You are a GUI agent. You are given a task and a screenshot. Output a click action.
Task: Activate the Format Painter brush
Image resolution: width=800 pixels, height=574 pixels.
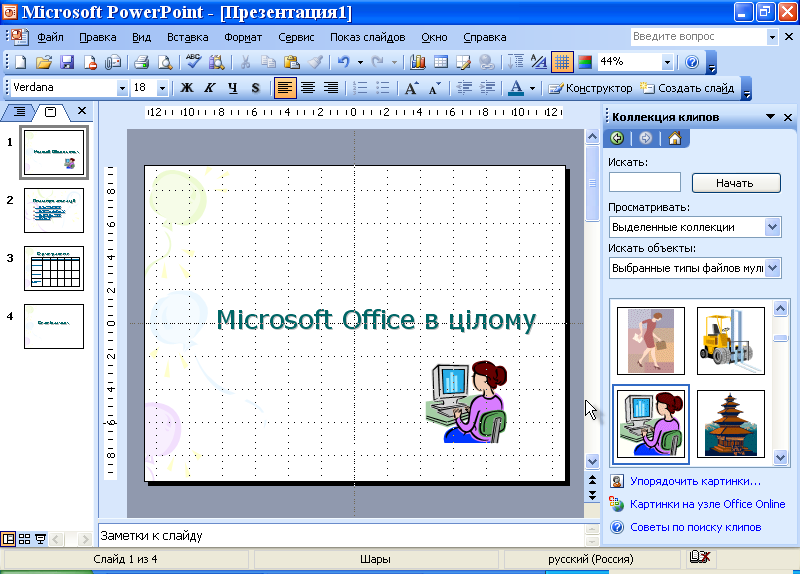(x=315, y=62)
